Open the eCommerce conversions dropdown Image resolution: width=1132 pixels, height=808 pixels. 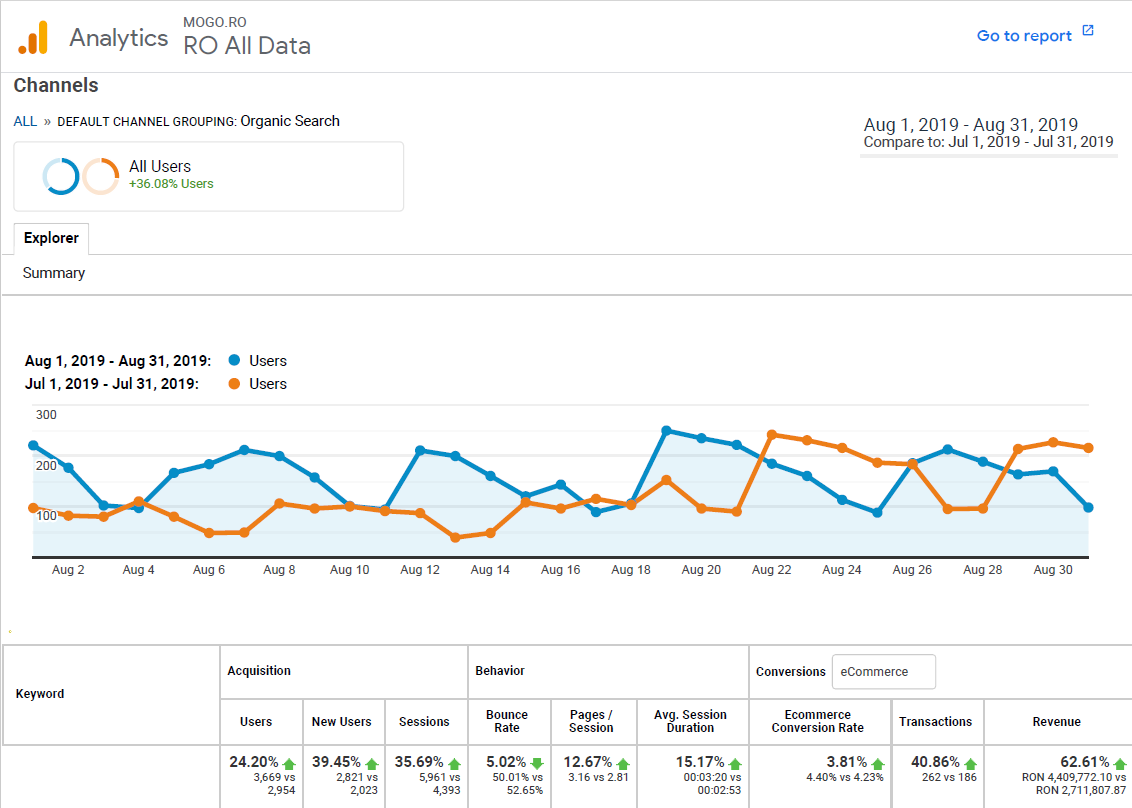883,671
